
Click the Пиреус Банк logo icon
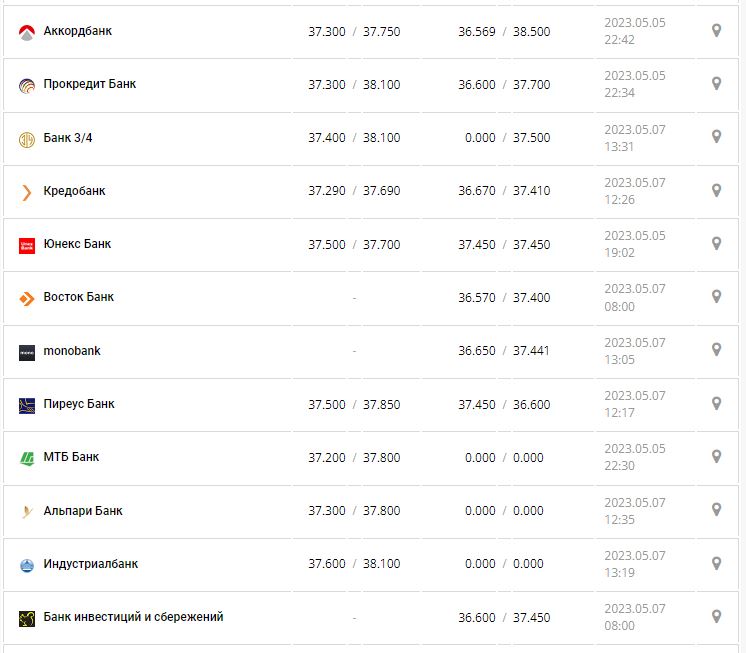click(x=27, y=405)
